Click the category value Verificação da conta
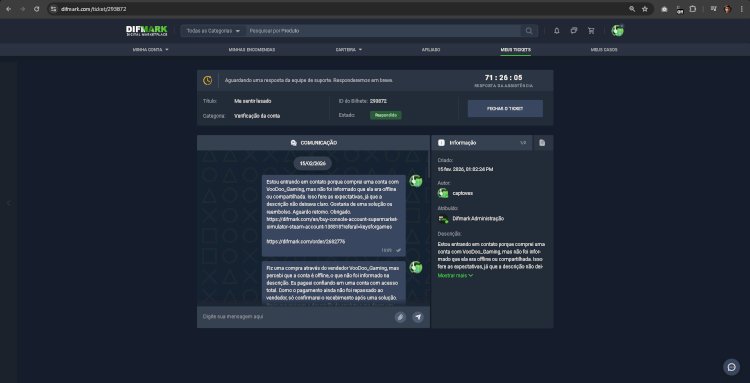Screen dimensions: 750x383 coord(257,116)
